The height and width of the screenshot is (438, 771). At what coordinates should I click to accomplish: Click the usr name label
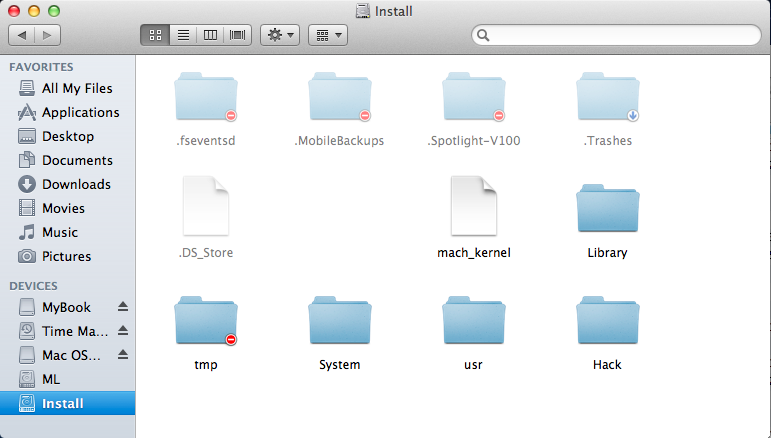(x=474, y=365)
